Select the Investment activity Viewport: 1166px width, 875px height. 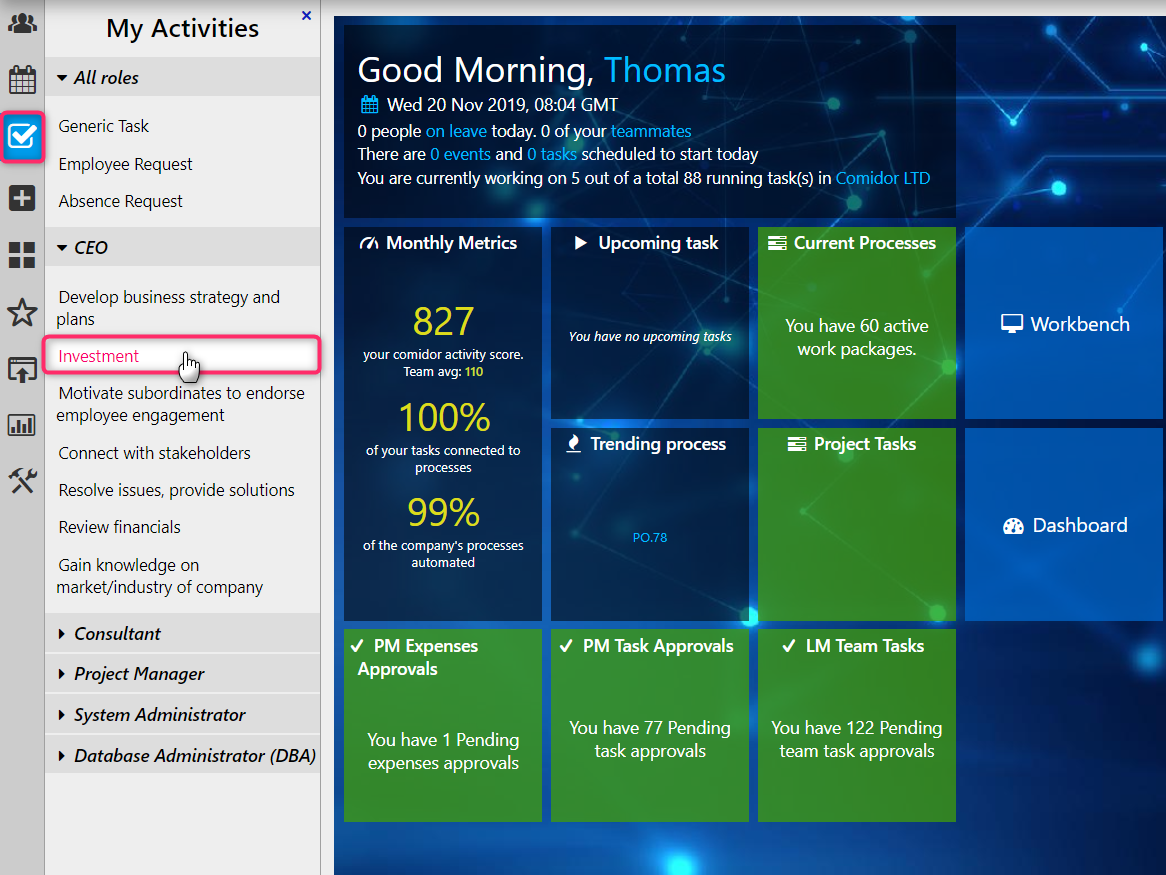(x=99, y=355)
